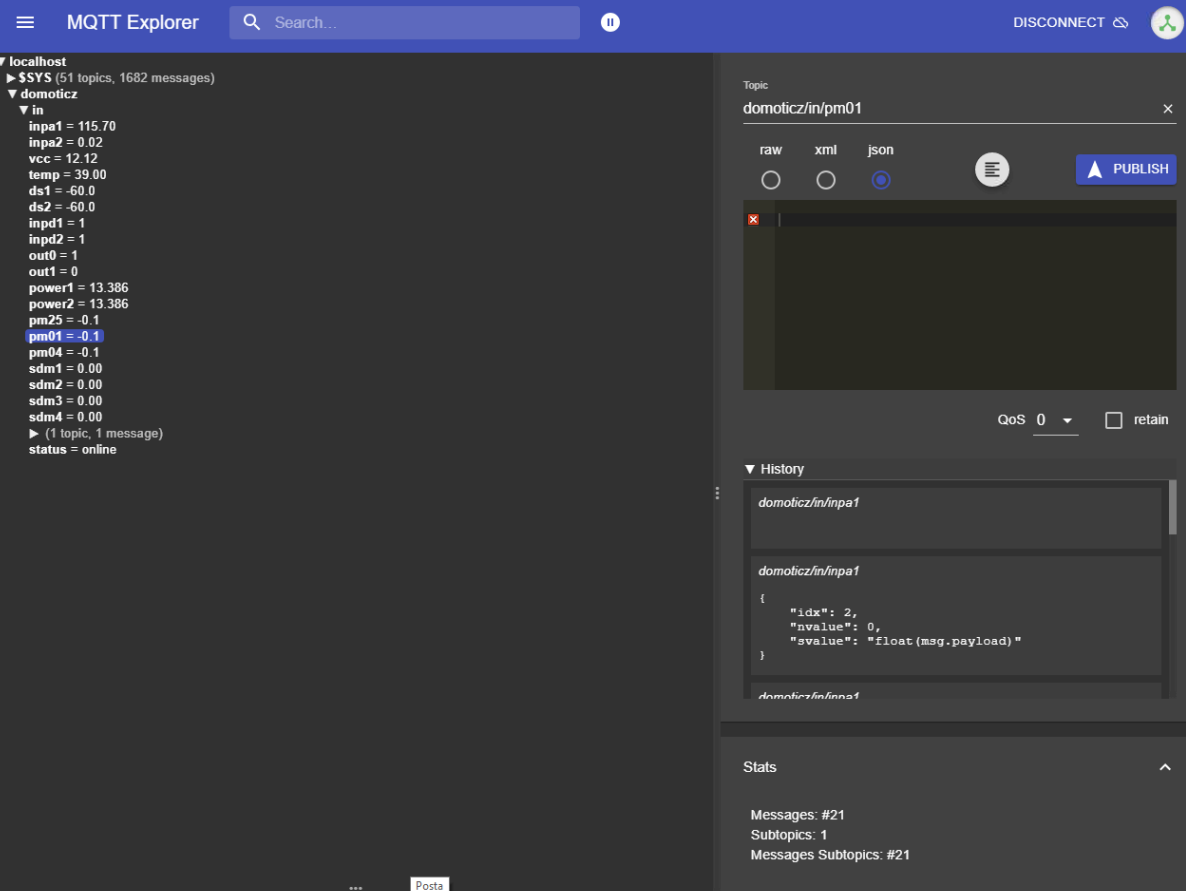Select topic pm04 = -0.1

tap(64, 352)
